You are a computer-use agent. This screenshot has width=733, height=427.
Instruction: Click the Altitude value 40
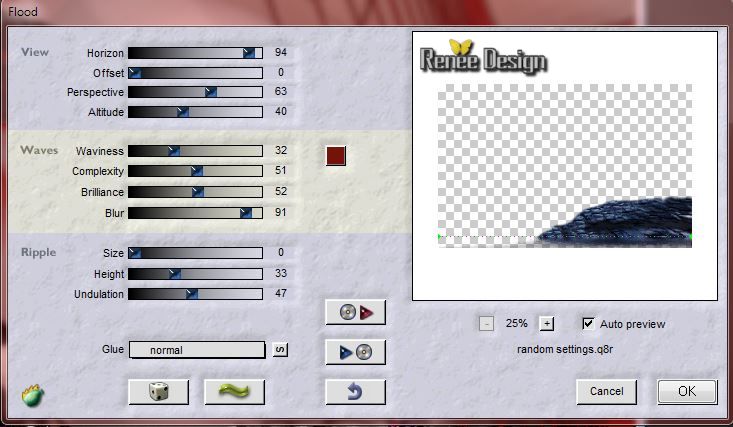tap(280, 111)
